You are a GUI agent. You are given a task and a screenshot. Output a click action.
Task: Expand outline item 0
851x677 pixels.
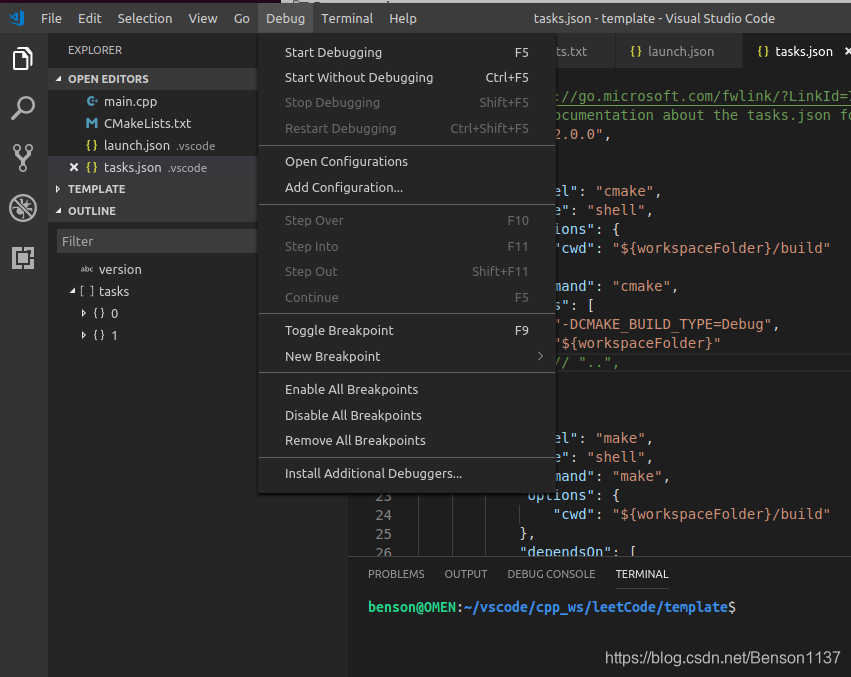click(x=83, y=313)
